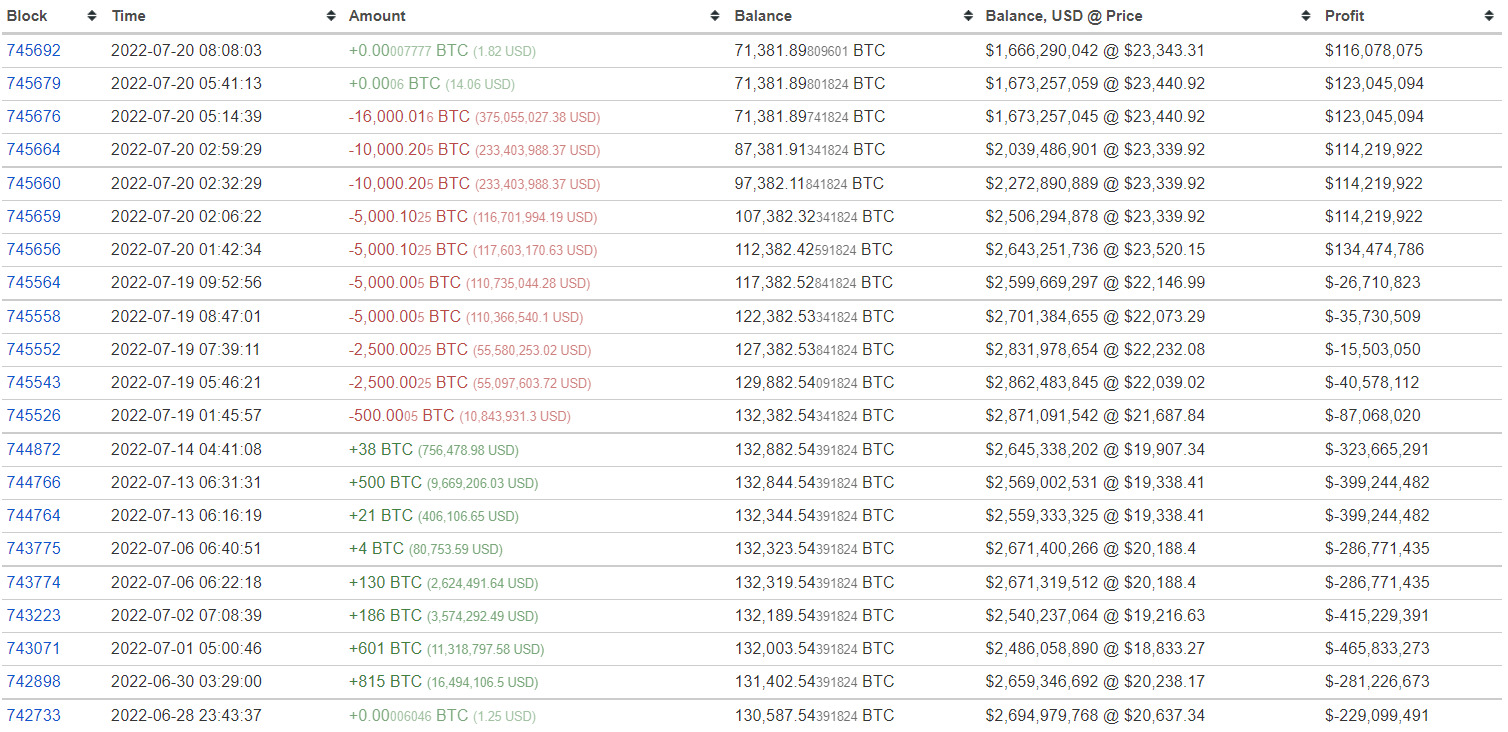Open block 743775 link

click(33, 549)
